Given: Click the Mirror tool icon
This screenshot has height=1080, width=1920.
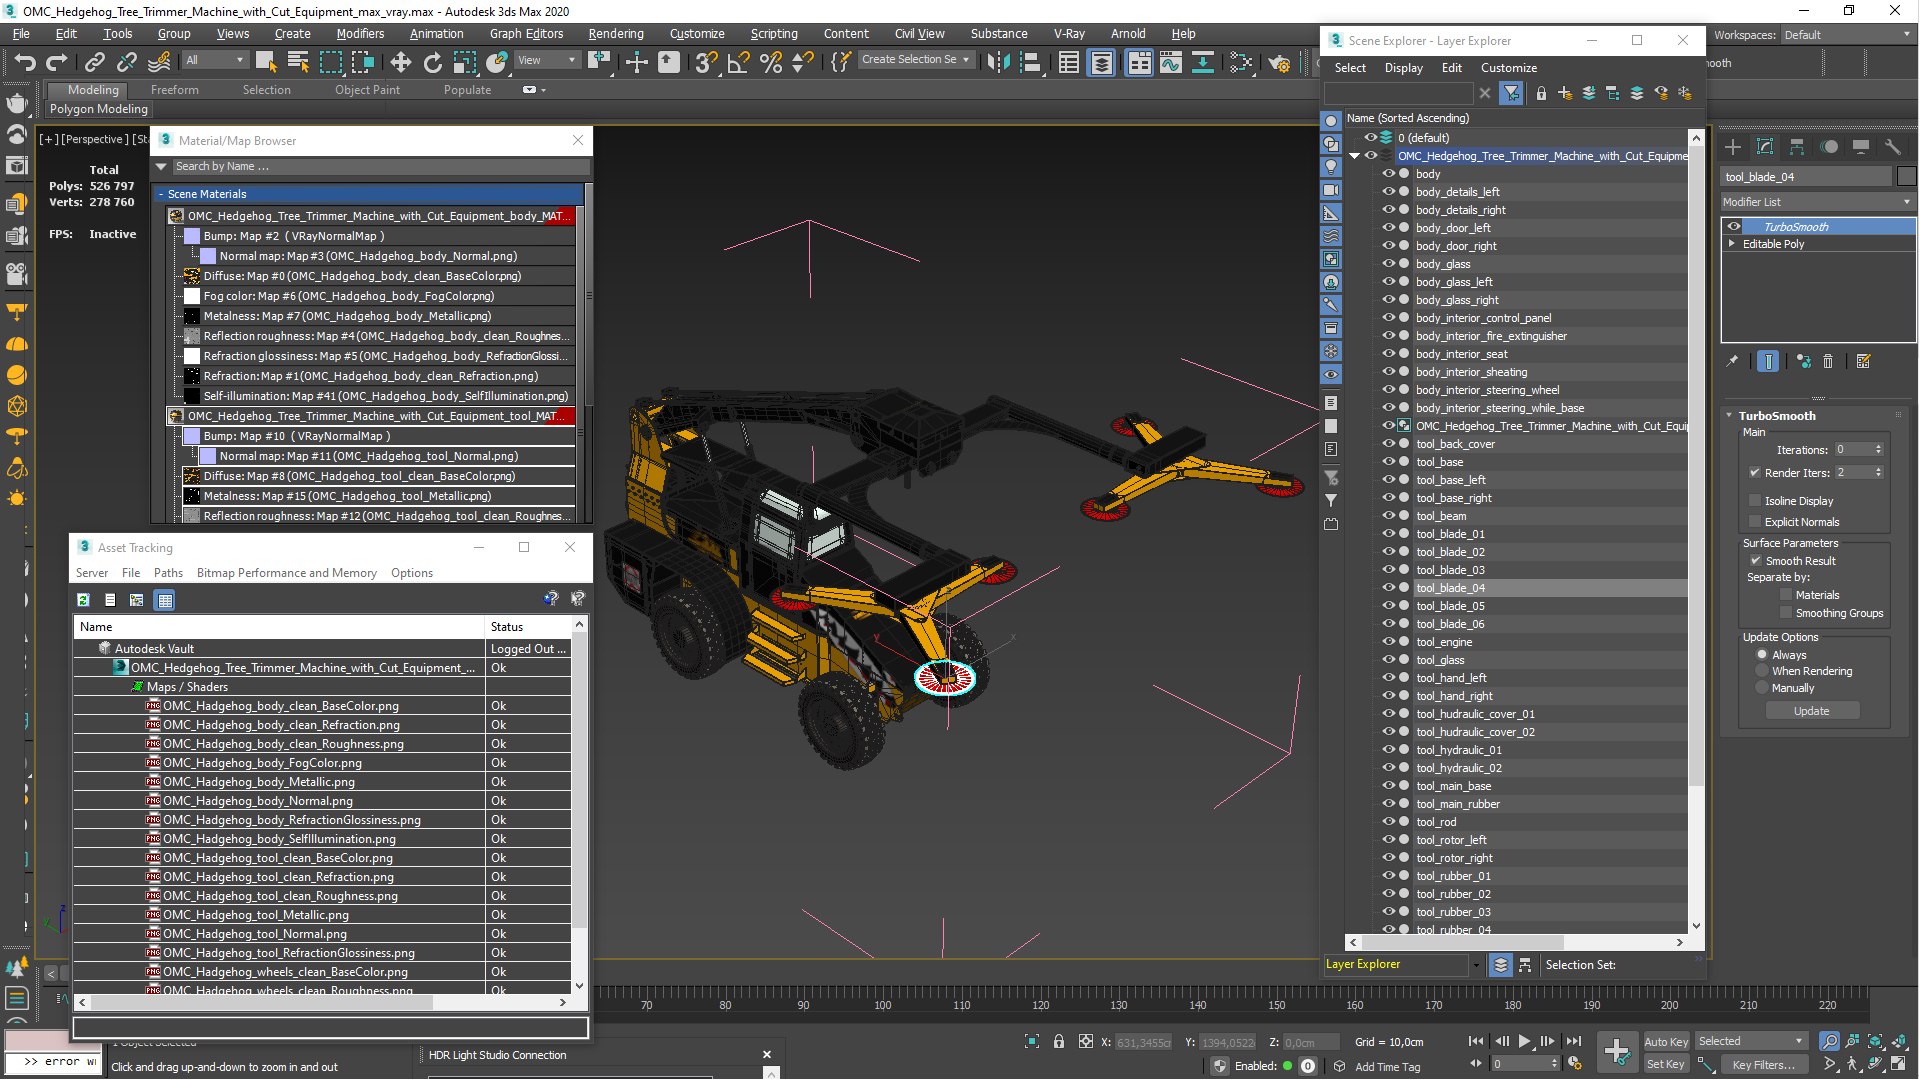Looking at the screenshot, I should [x=997, y=62].
